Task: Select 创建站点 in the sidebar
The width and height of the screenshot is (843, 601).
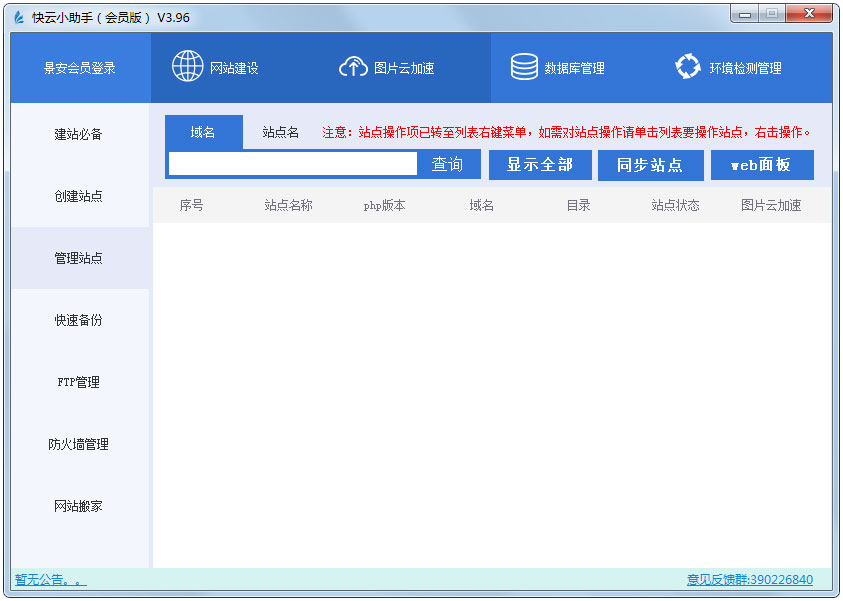Action: pyautogui.click(x=79, y=196)
